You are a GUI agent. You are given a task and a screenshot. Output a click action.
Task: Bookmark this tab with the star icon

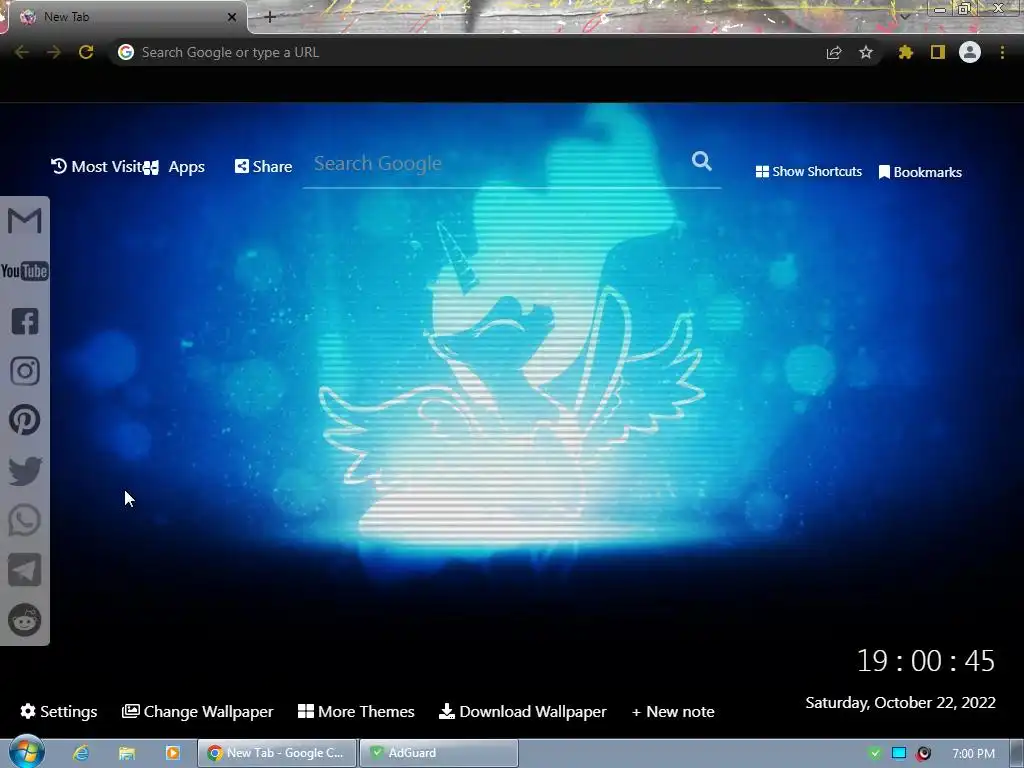pyautogui.click(x=866, y=52)
